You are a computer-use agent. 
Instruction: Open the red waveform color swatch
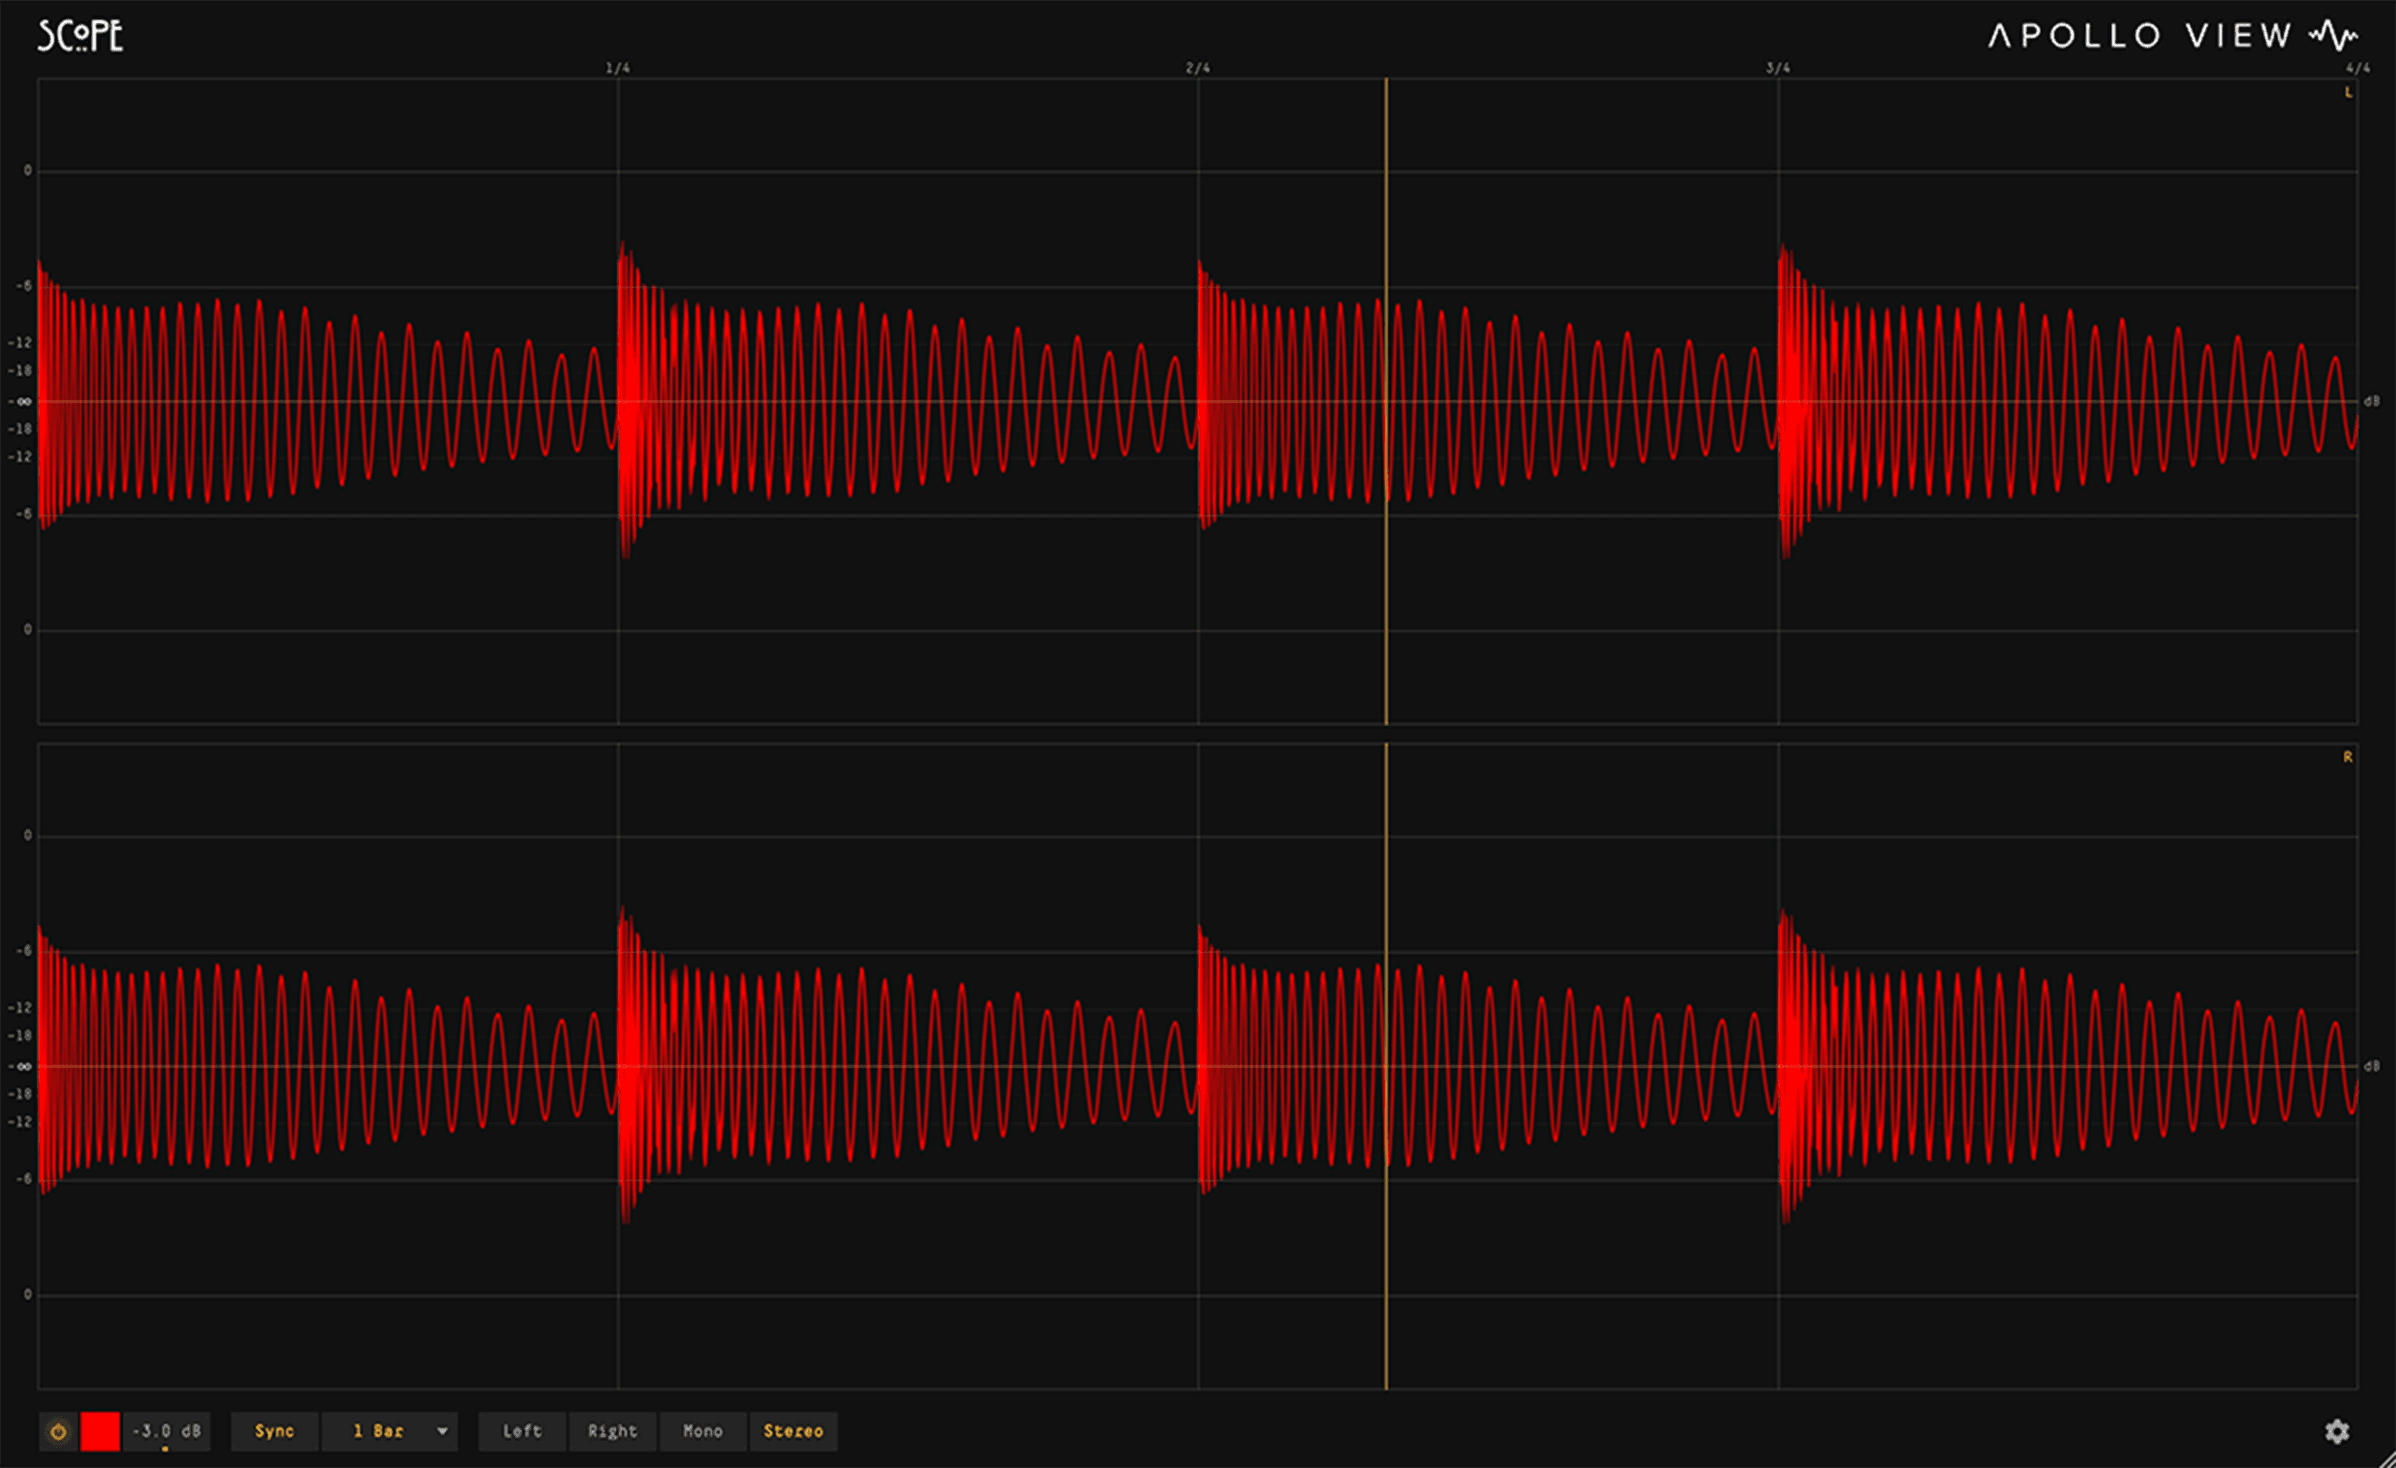100,1431
